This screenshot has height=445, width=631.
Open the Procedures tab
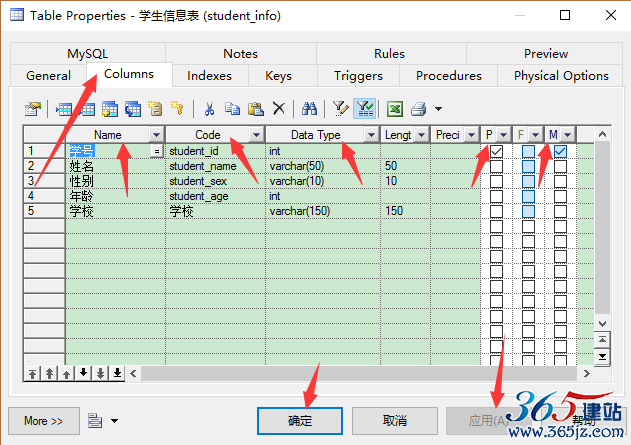point(449,76)
